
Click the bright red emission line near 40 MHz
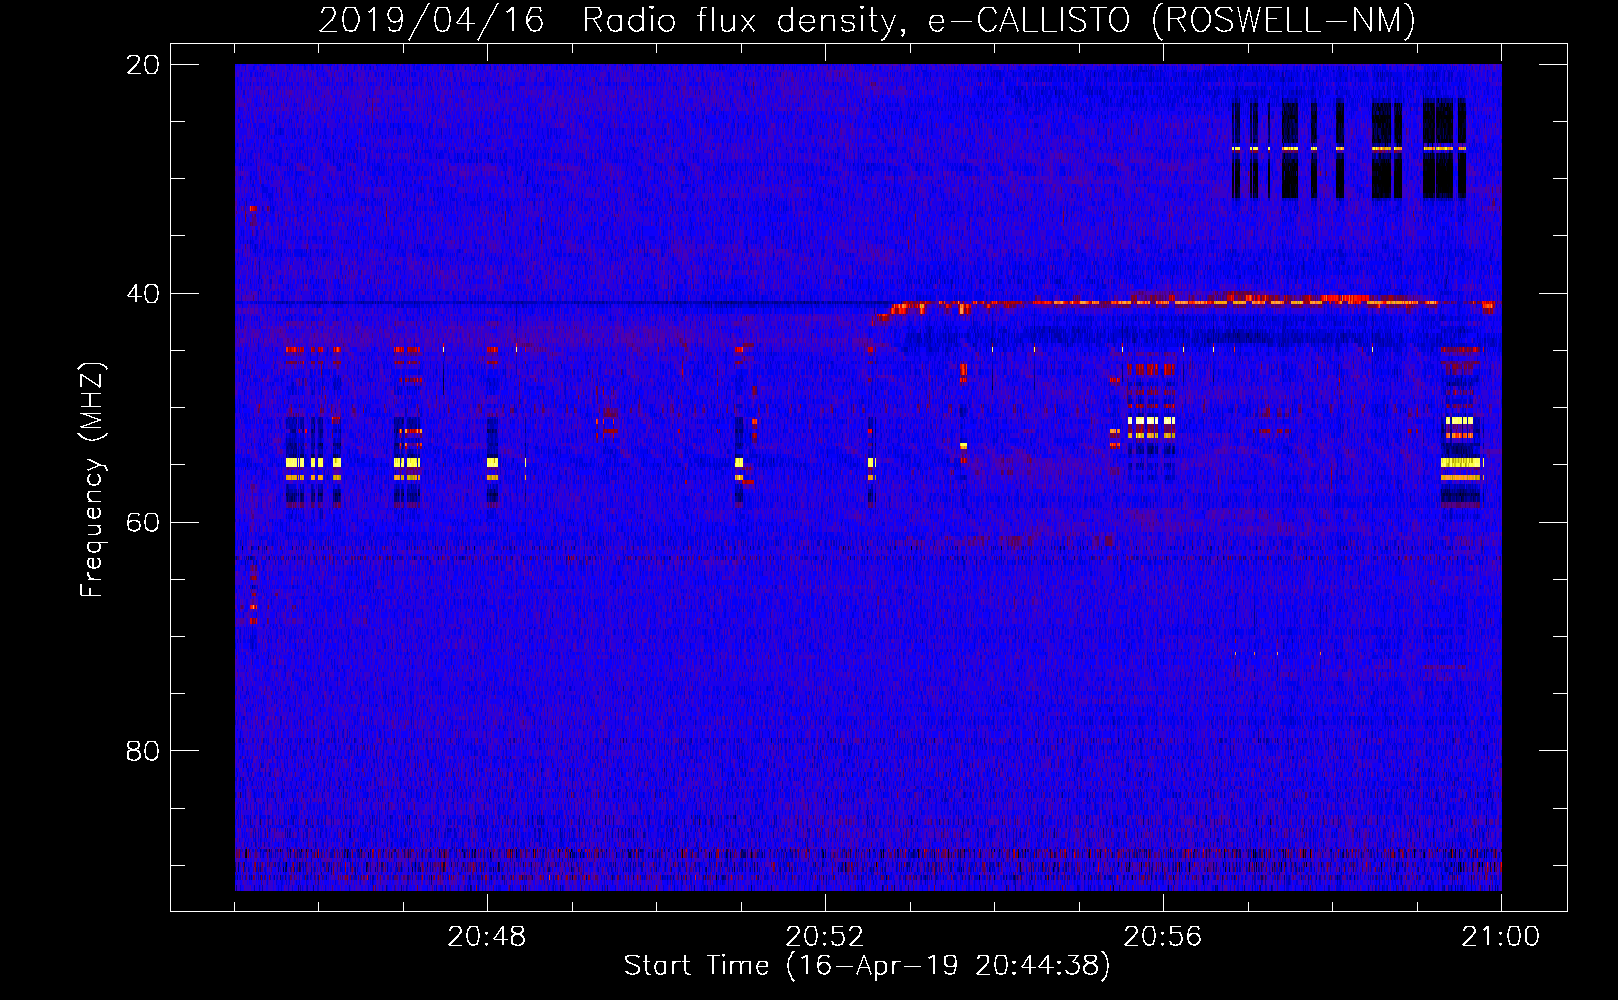click(1185, 301)
